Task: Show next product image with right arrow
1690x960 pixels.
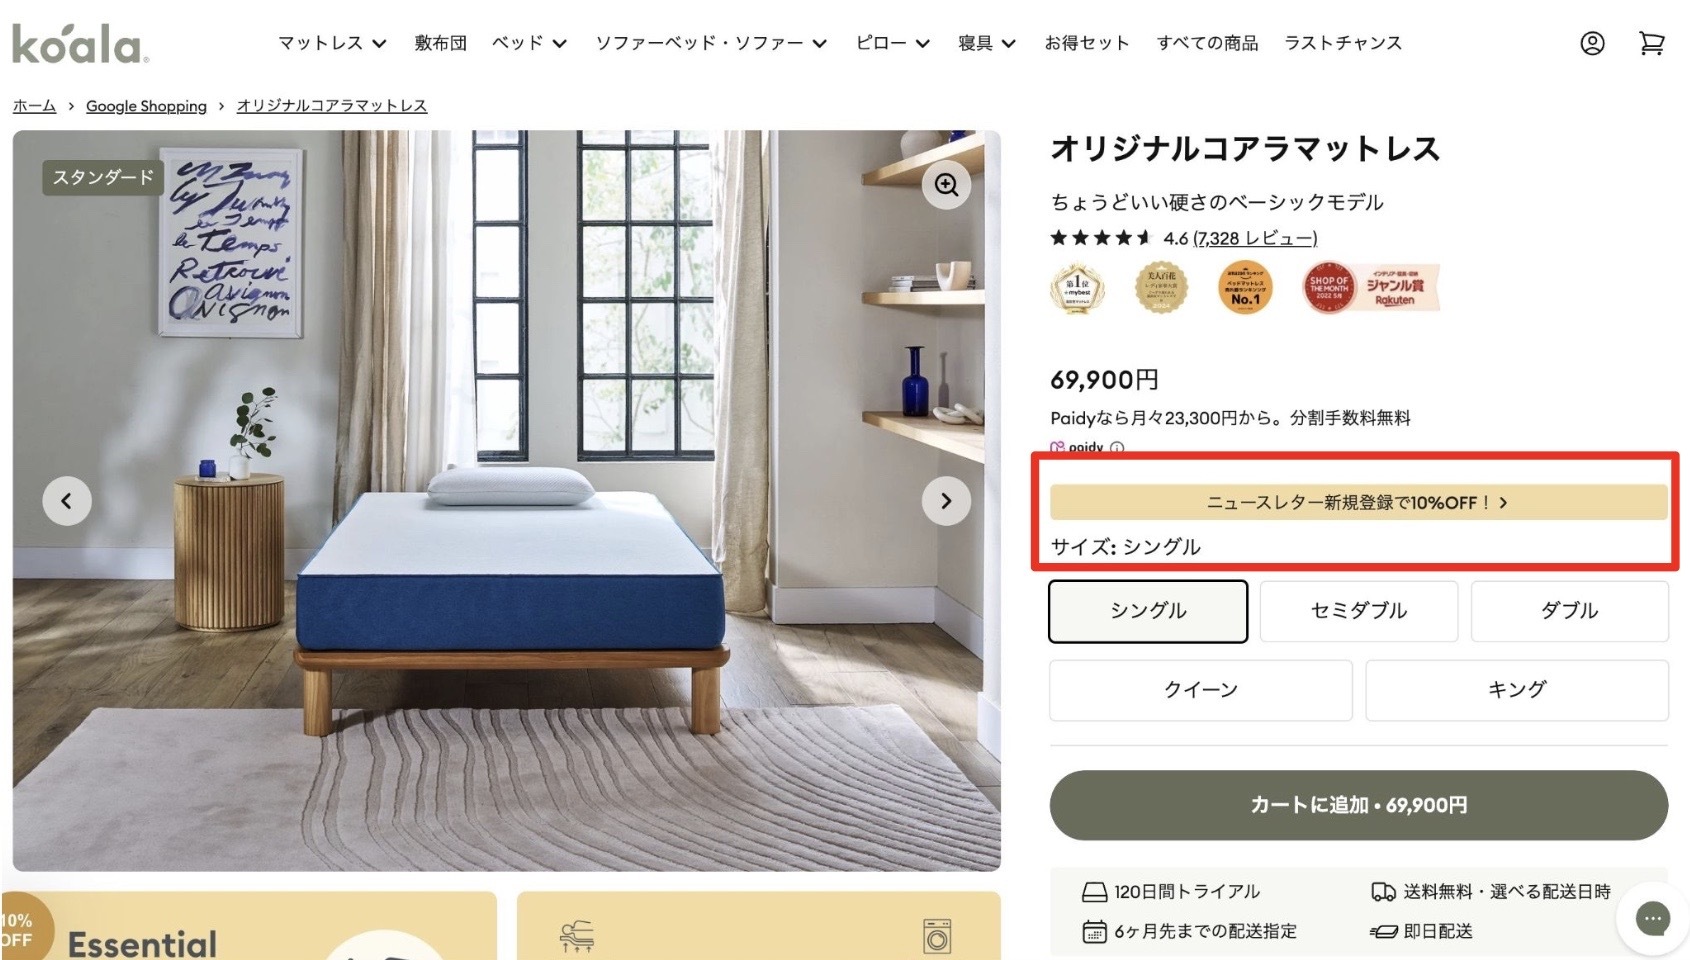Action: pos(946,501)
